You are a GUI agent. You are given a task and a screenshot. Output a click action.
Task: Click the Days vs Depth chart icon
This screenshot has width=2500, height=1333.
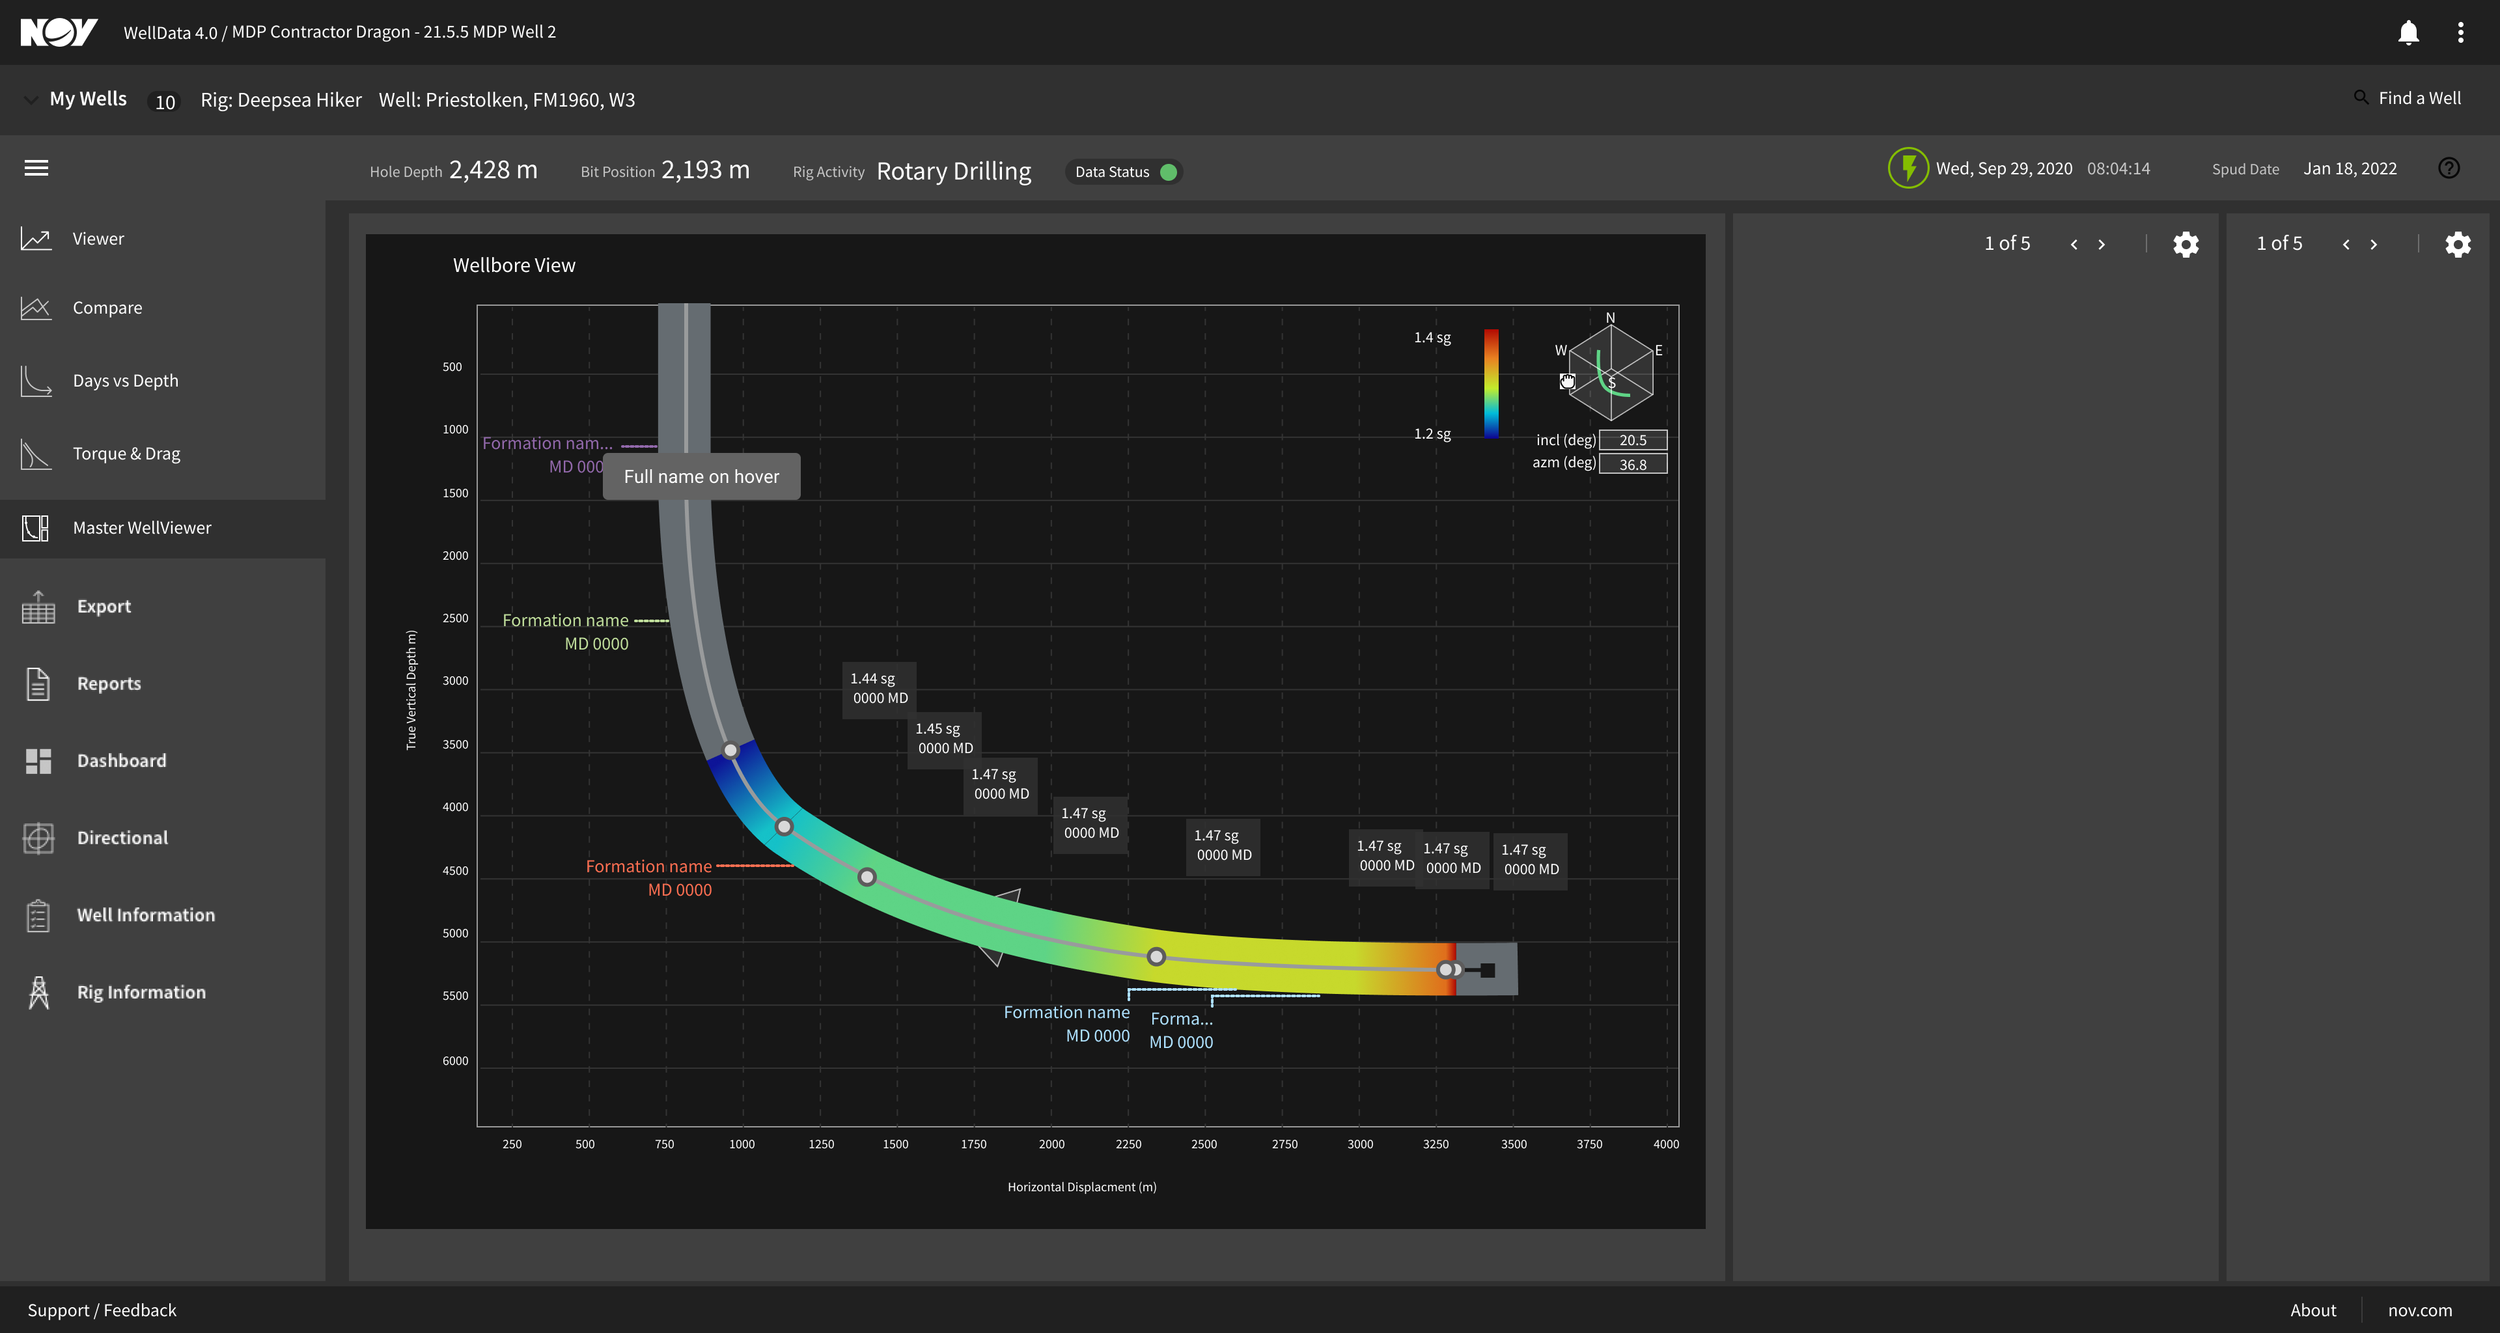pyautogui.click(x=36, y=380)
